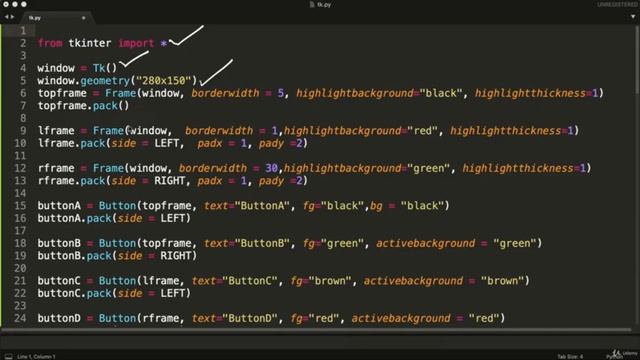Go to the next tab with the right arrow
This screenshot has height=360, width=640.
point(12,17)
